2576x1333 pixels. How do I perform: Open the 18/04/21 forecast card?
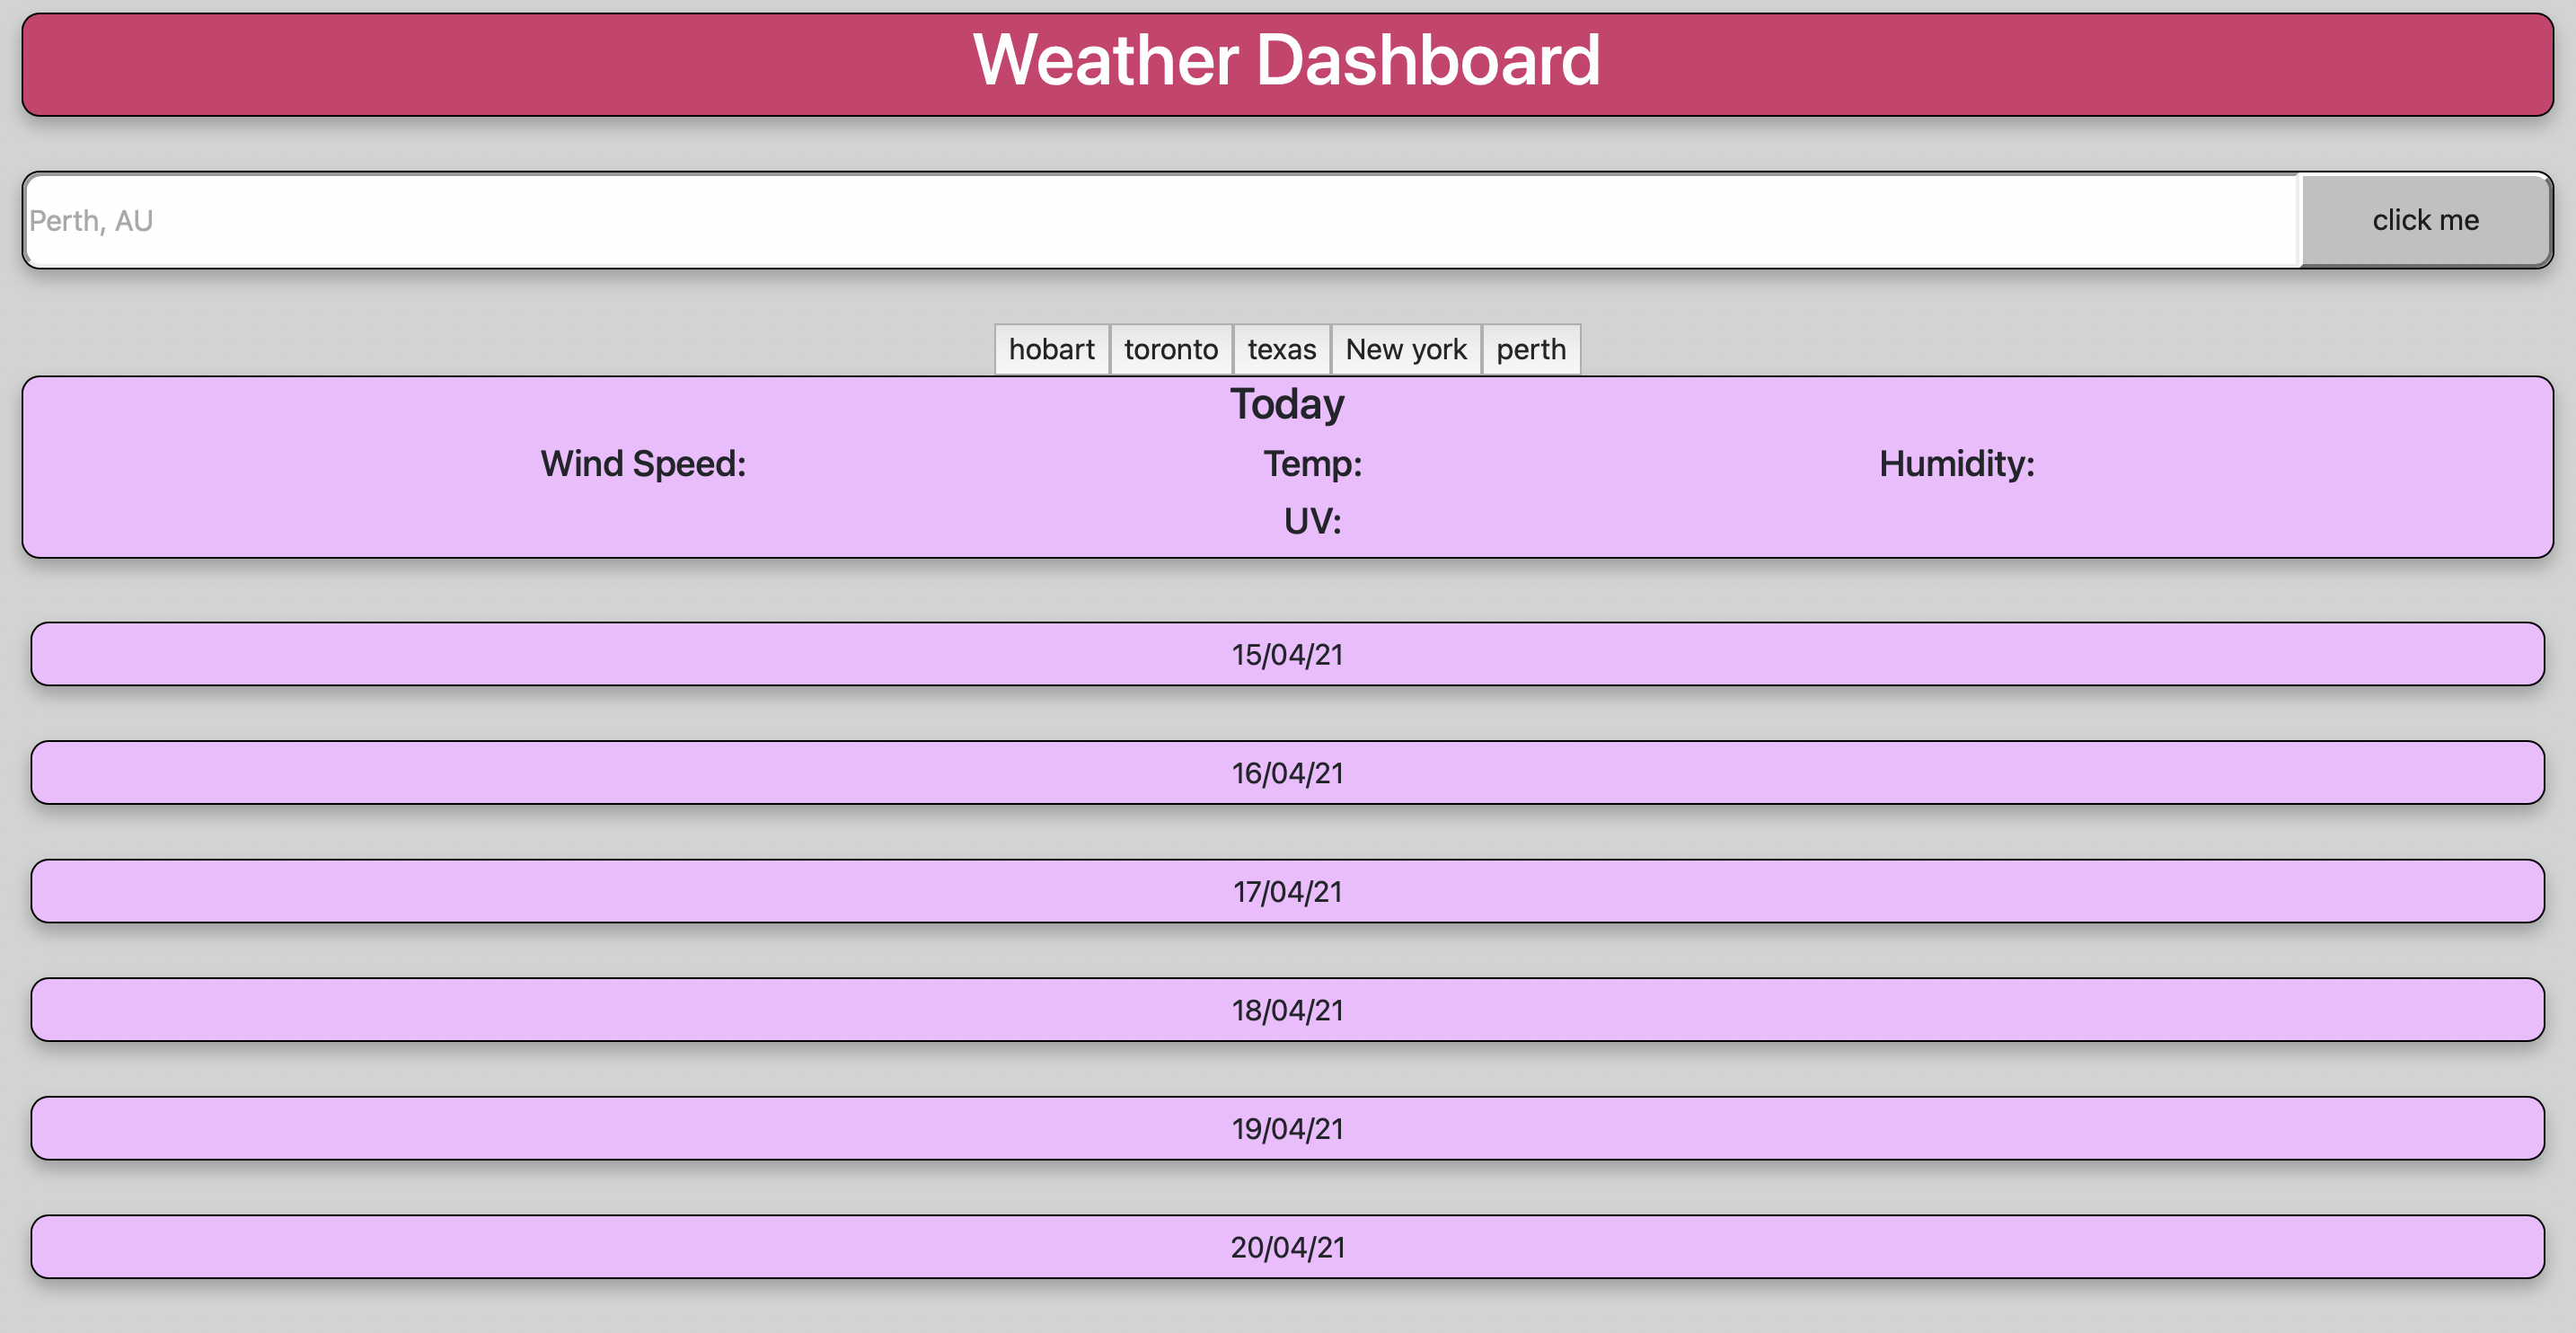point(1287,1009)
